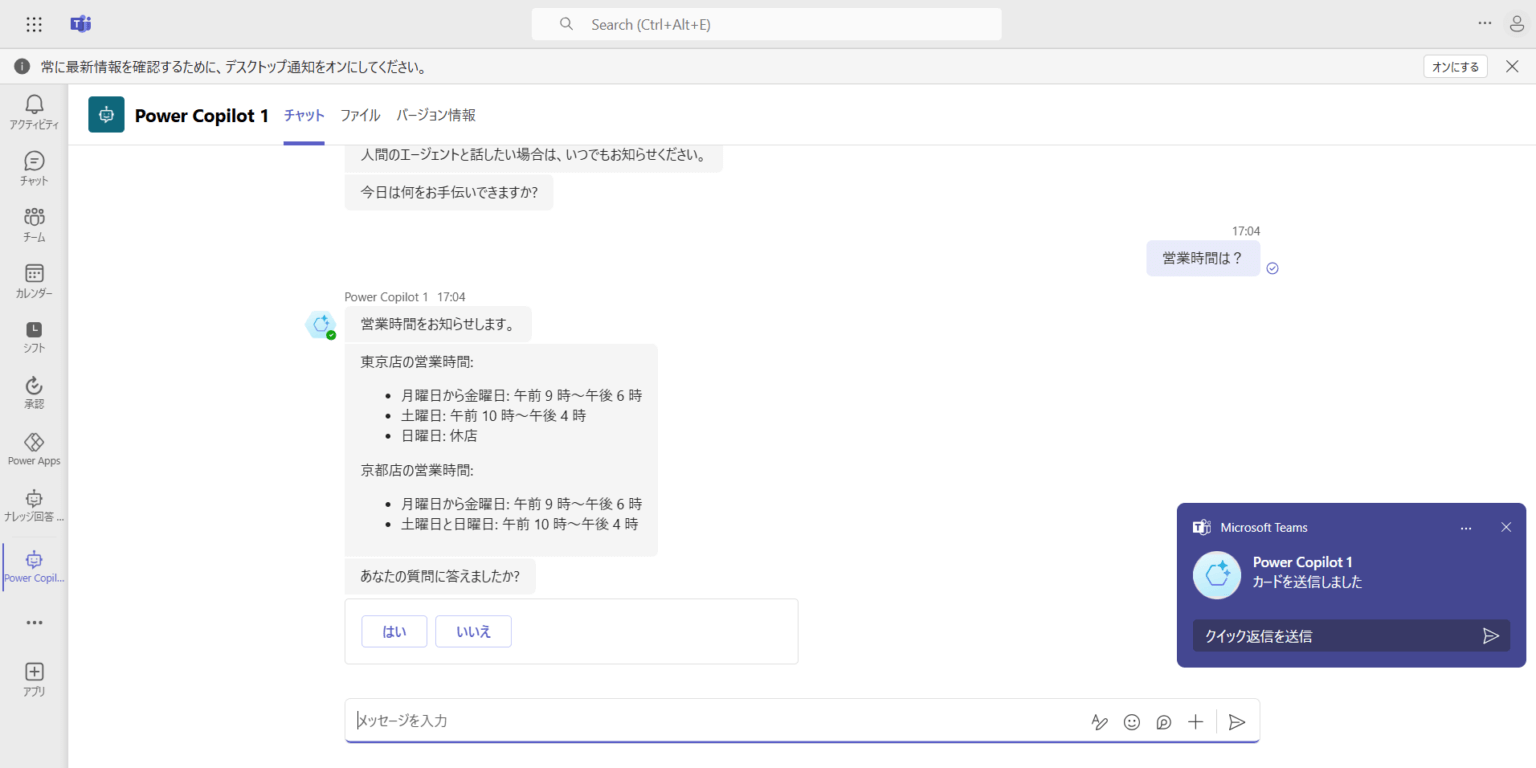Open the アクティビティ panel in the sidebar
The height and width of the screenshot is (768, 1536).
tap(33, 110)
